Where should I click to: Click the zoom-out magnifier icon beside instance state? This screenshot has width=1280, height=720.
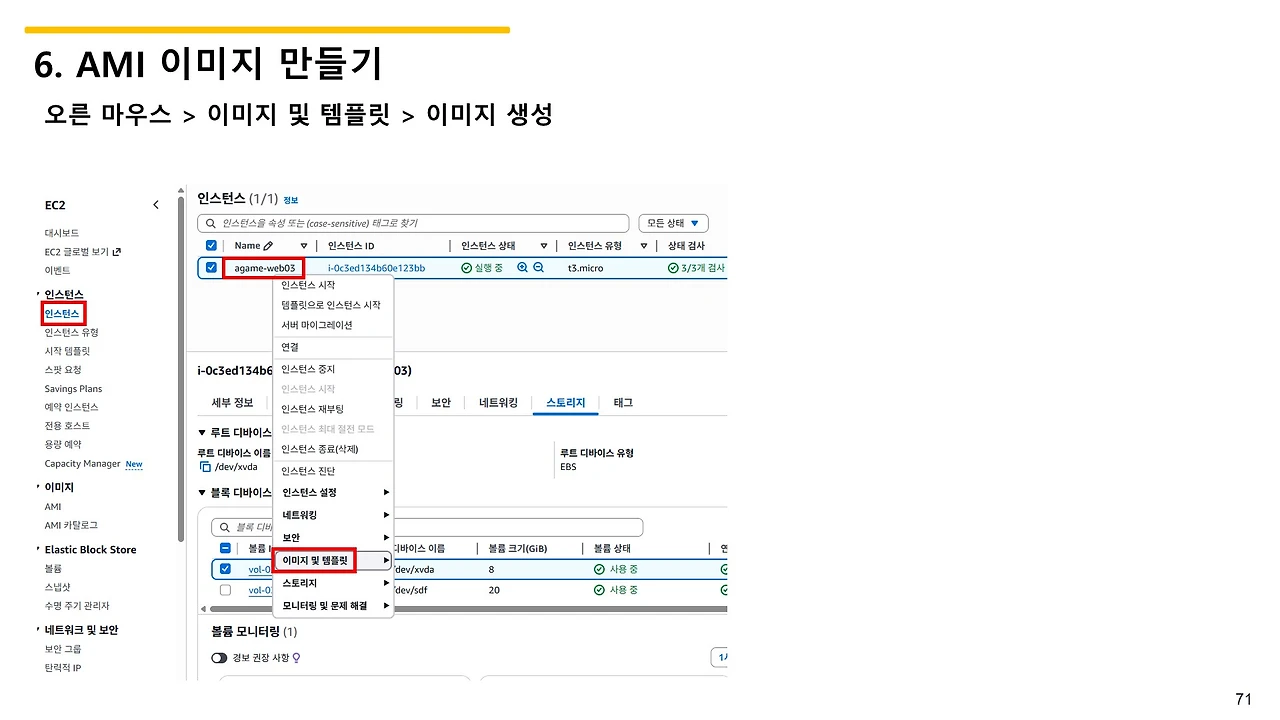(x=537, y=267)
